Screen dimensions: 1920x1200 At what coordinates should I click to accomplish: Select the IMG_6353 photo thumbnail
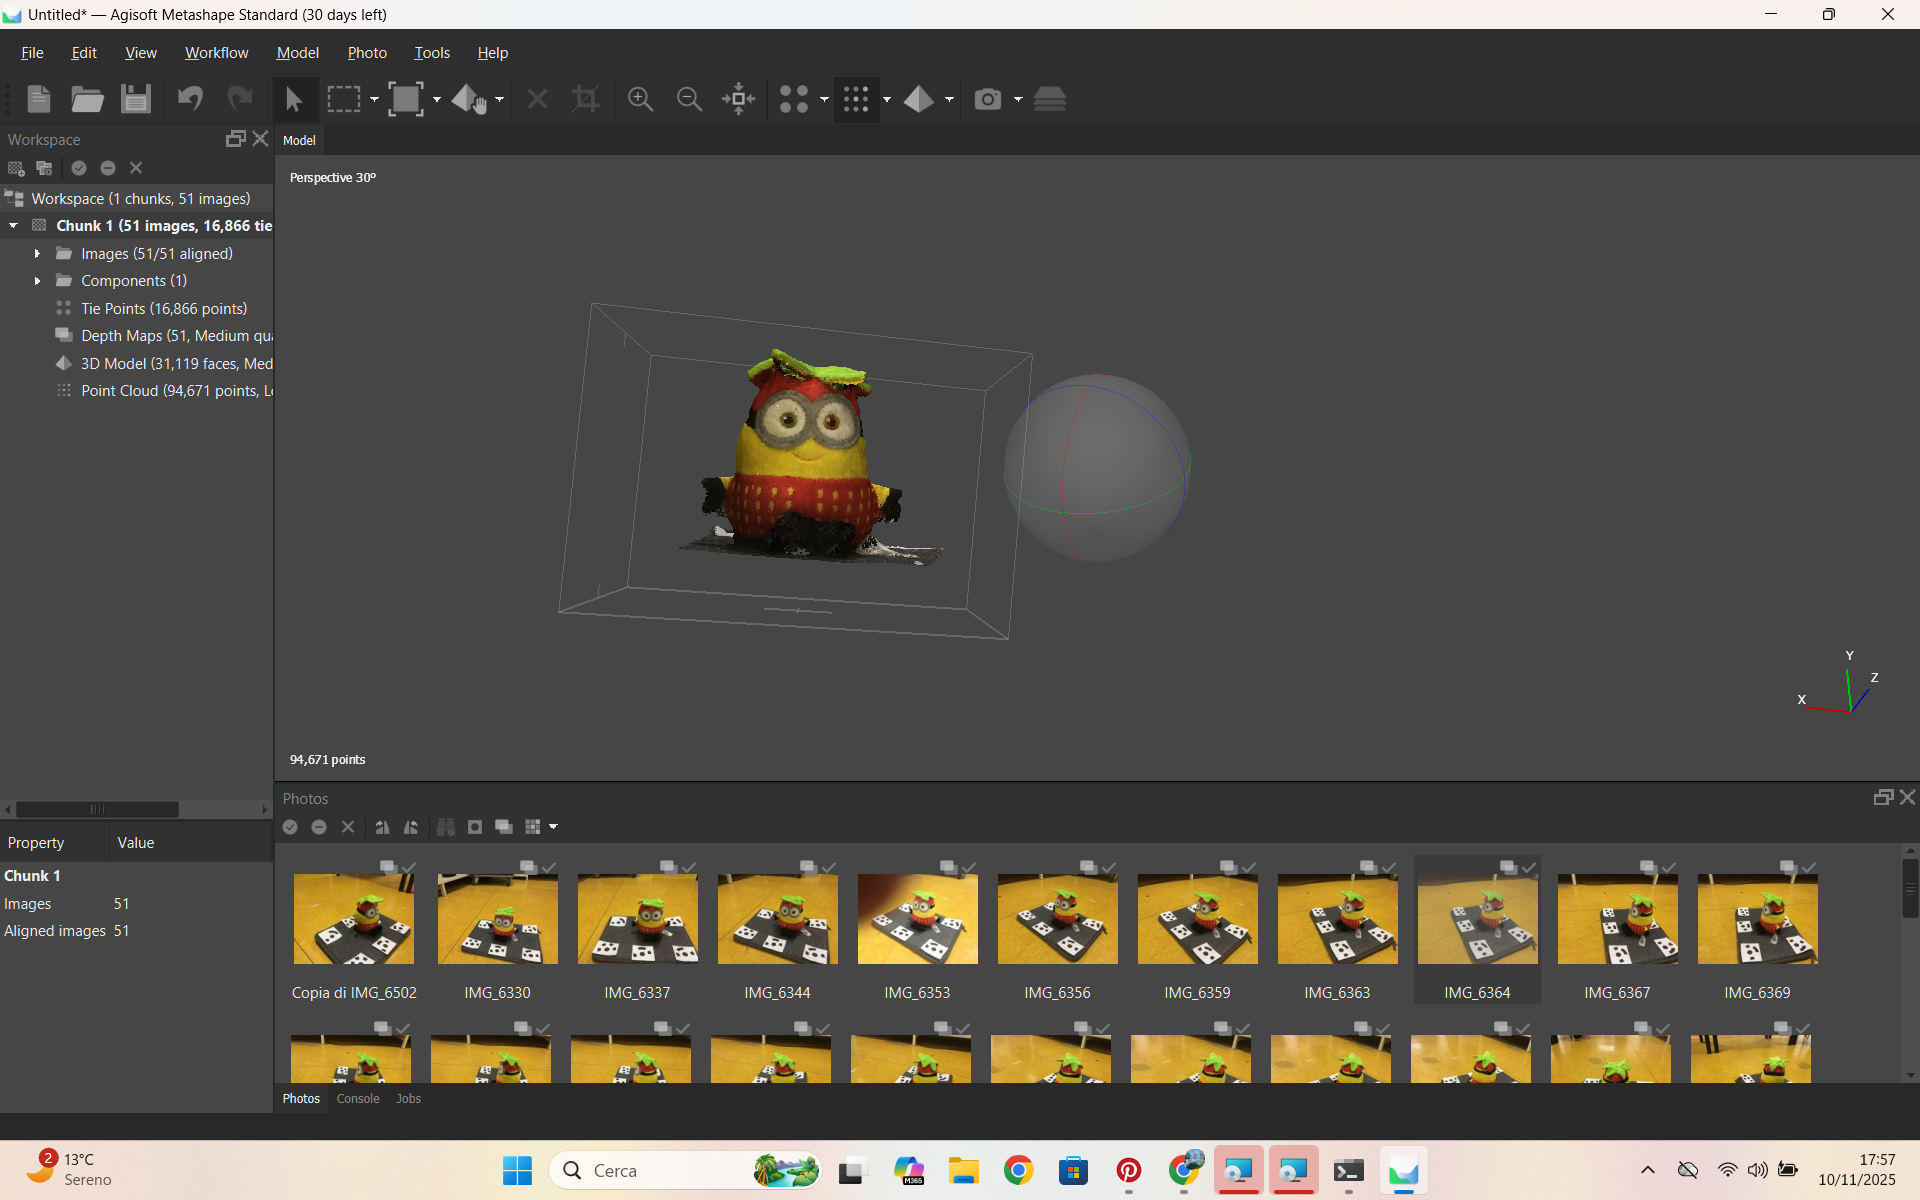917,920
